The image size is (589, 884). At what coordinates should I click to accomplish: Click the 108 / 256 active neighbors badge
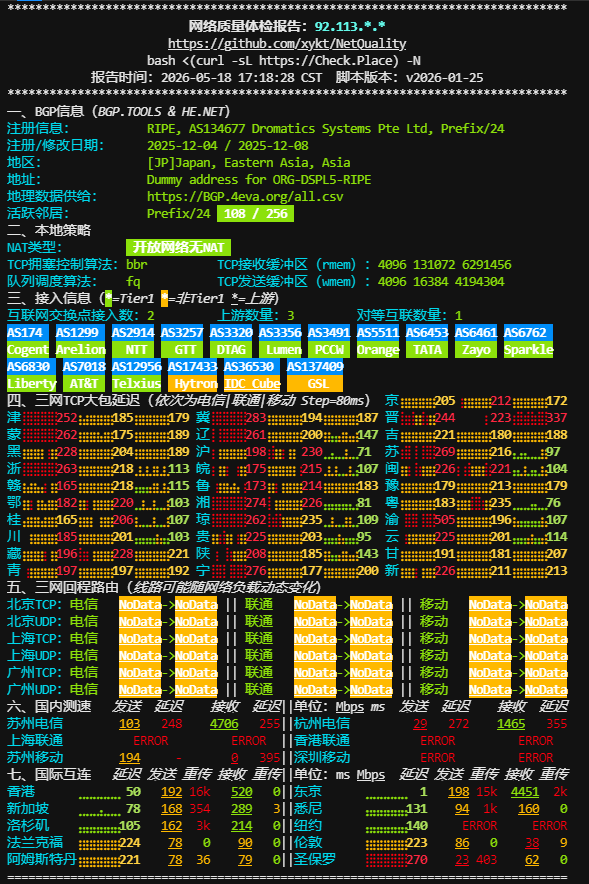(x=255, y=214)
